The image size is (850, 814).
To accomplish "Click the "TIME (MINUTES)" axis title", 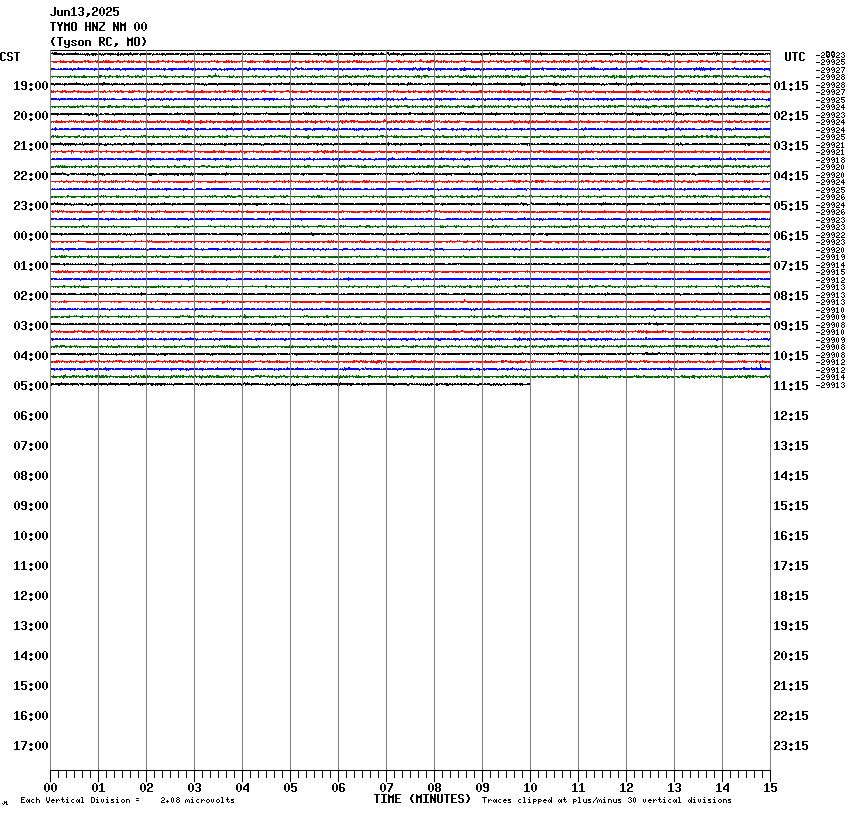I will coord(422,799).
